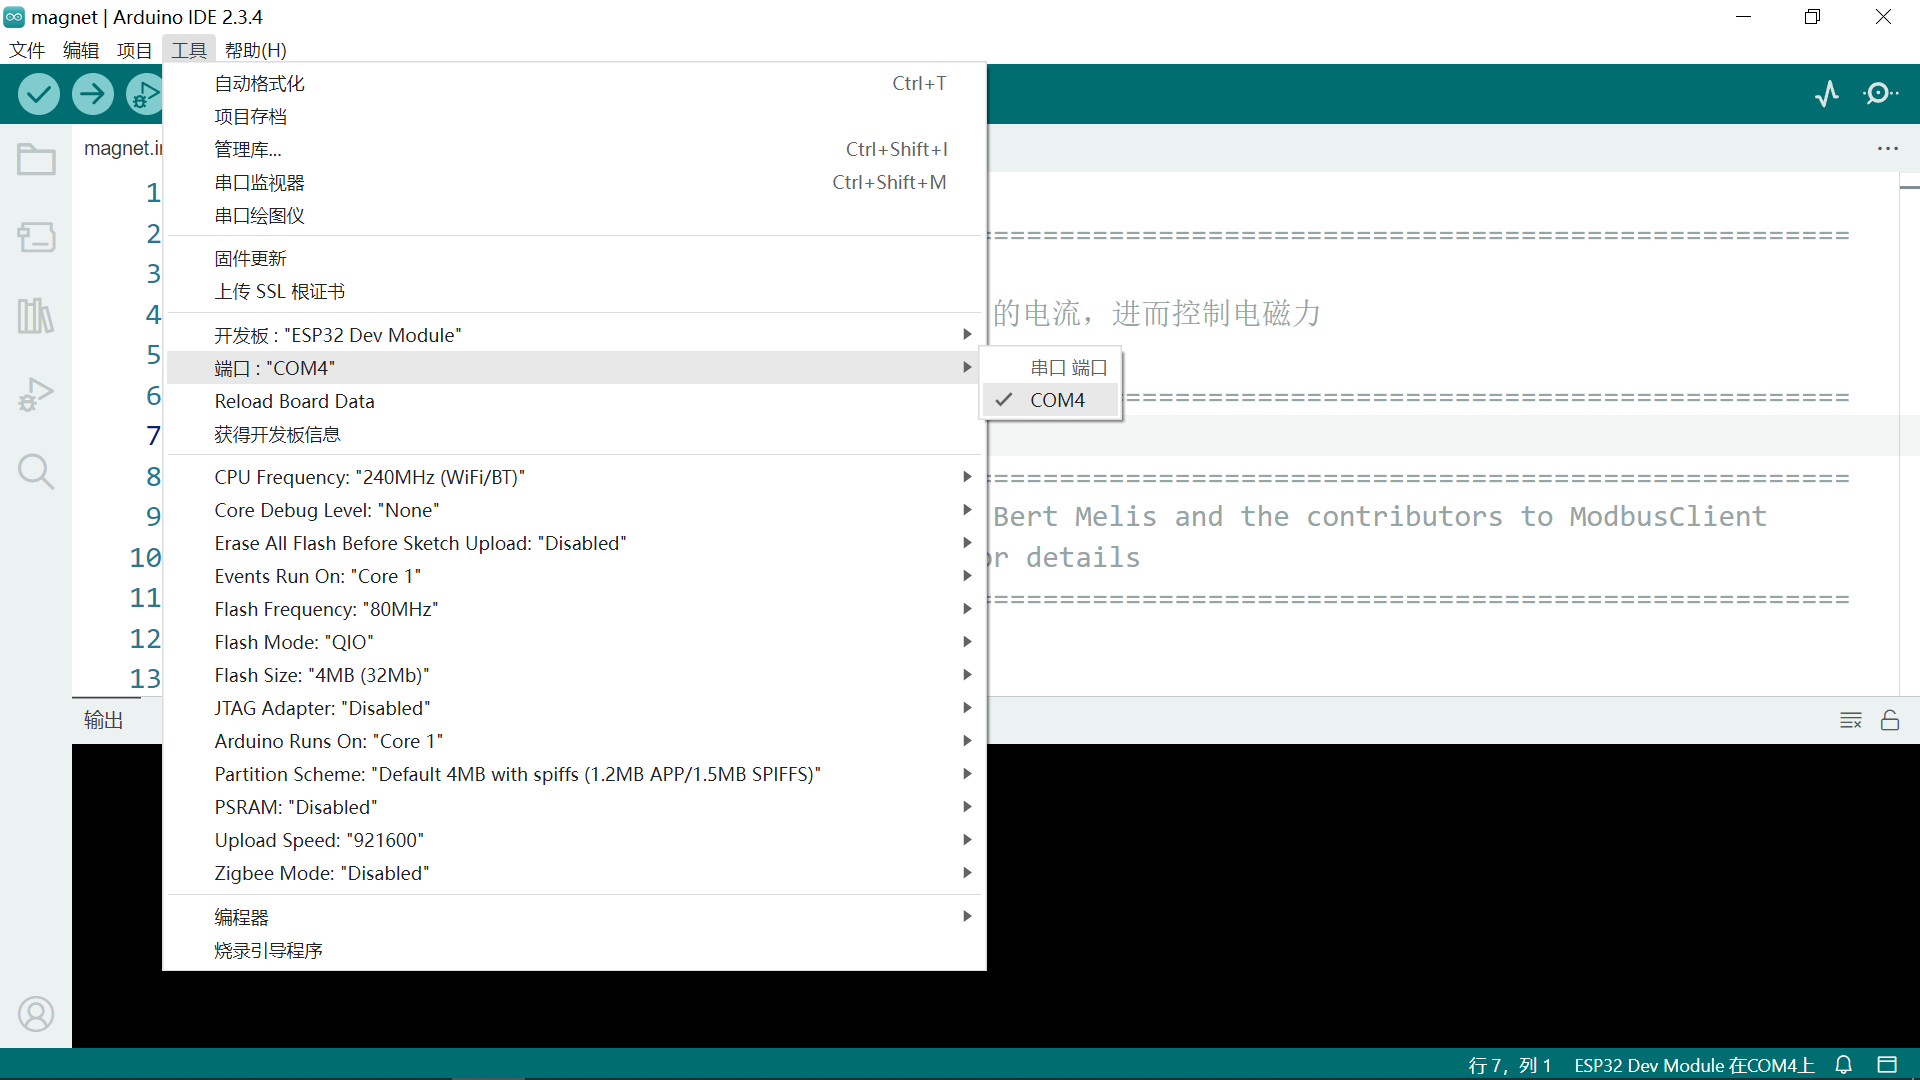Open Serial Monitor icon at top right

(x=1880, y=94)
